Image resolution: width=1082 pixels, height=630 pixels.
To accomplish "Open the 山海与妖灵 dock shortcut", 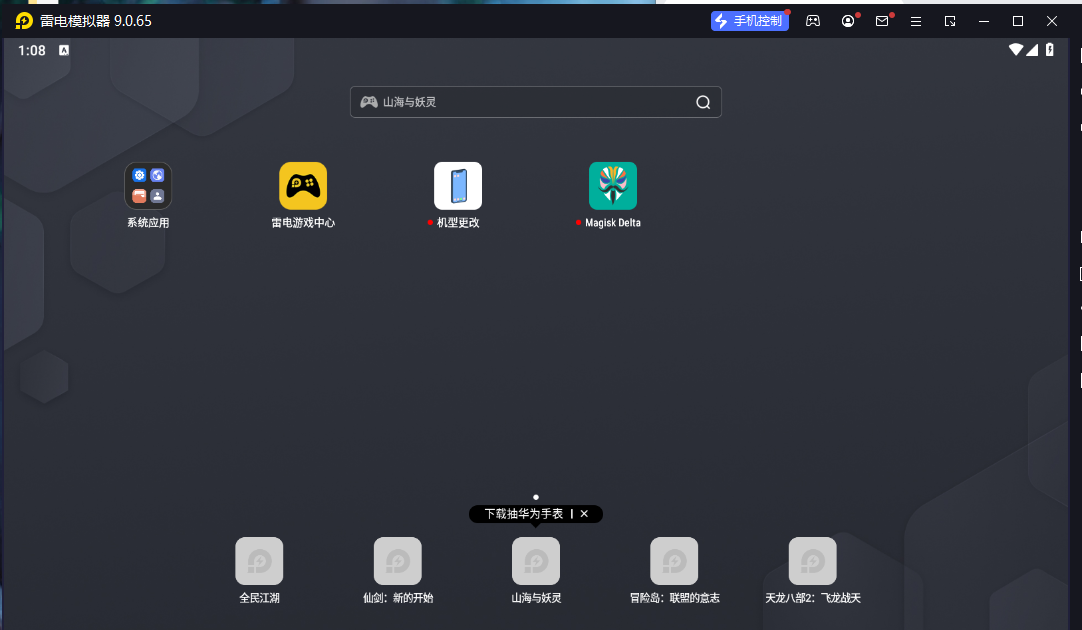I will tap(536, 561).
